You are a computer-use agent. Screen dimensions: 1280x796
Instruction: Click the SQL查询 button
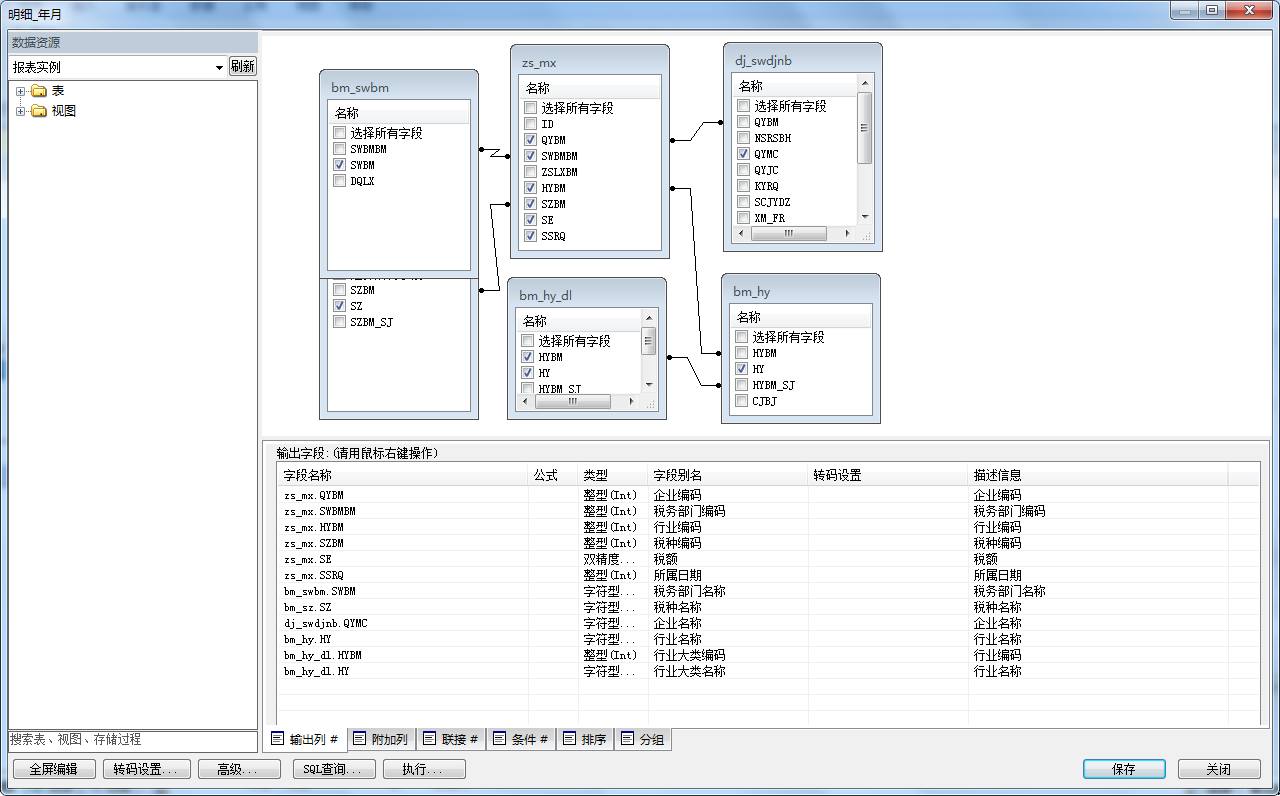pyautogui.click(x=335, y=769)
